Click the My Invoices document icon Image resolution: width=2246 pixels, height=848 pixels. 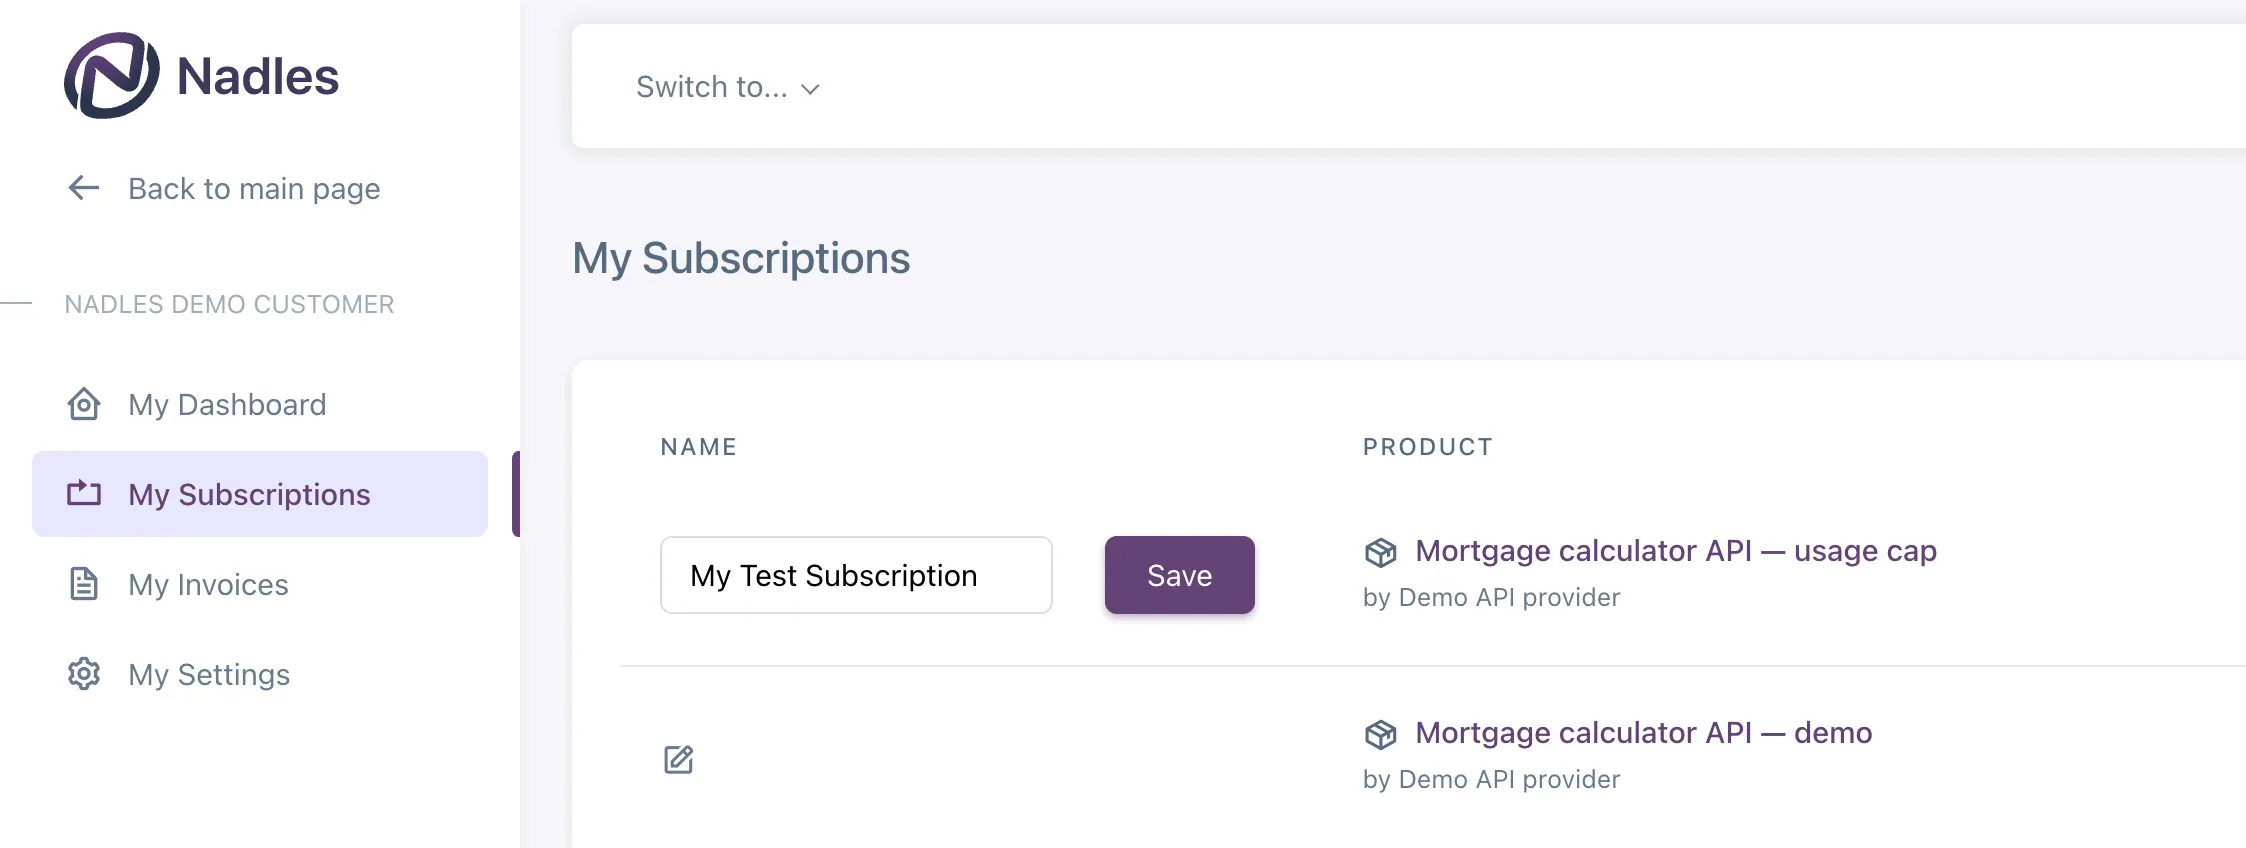[84, 584]
